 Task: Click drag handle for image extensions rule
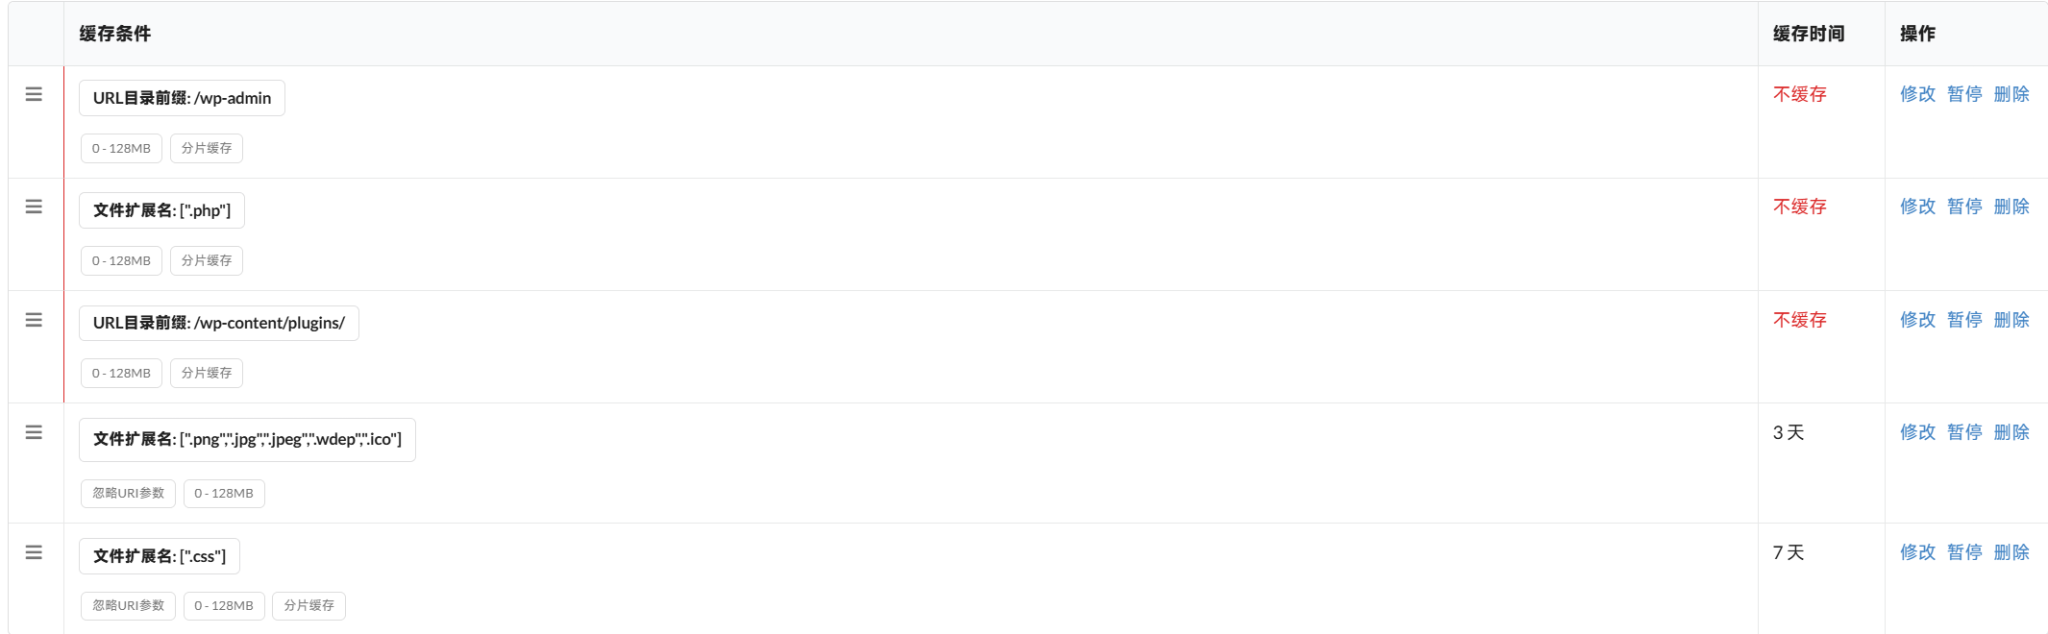(x=34, y=432)
